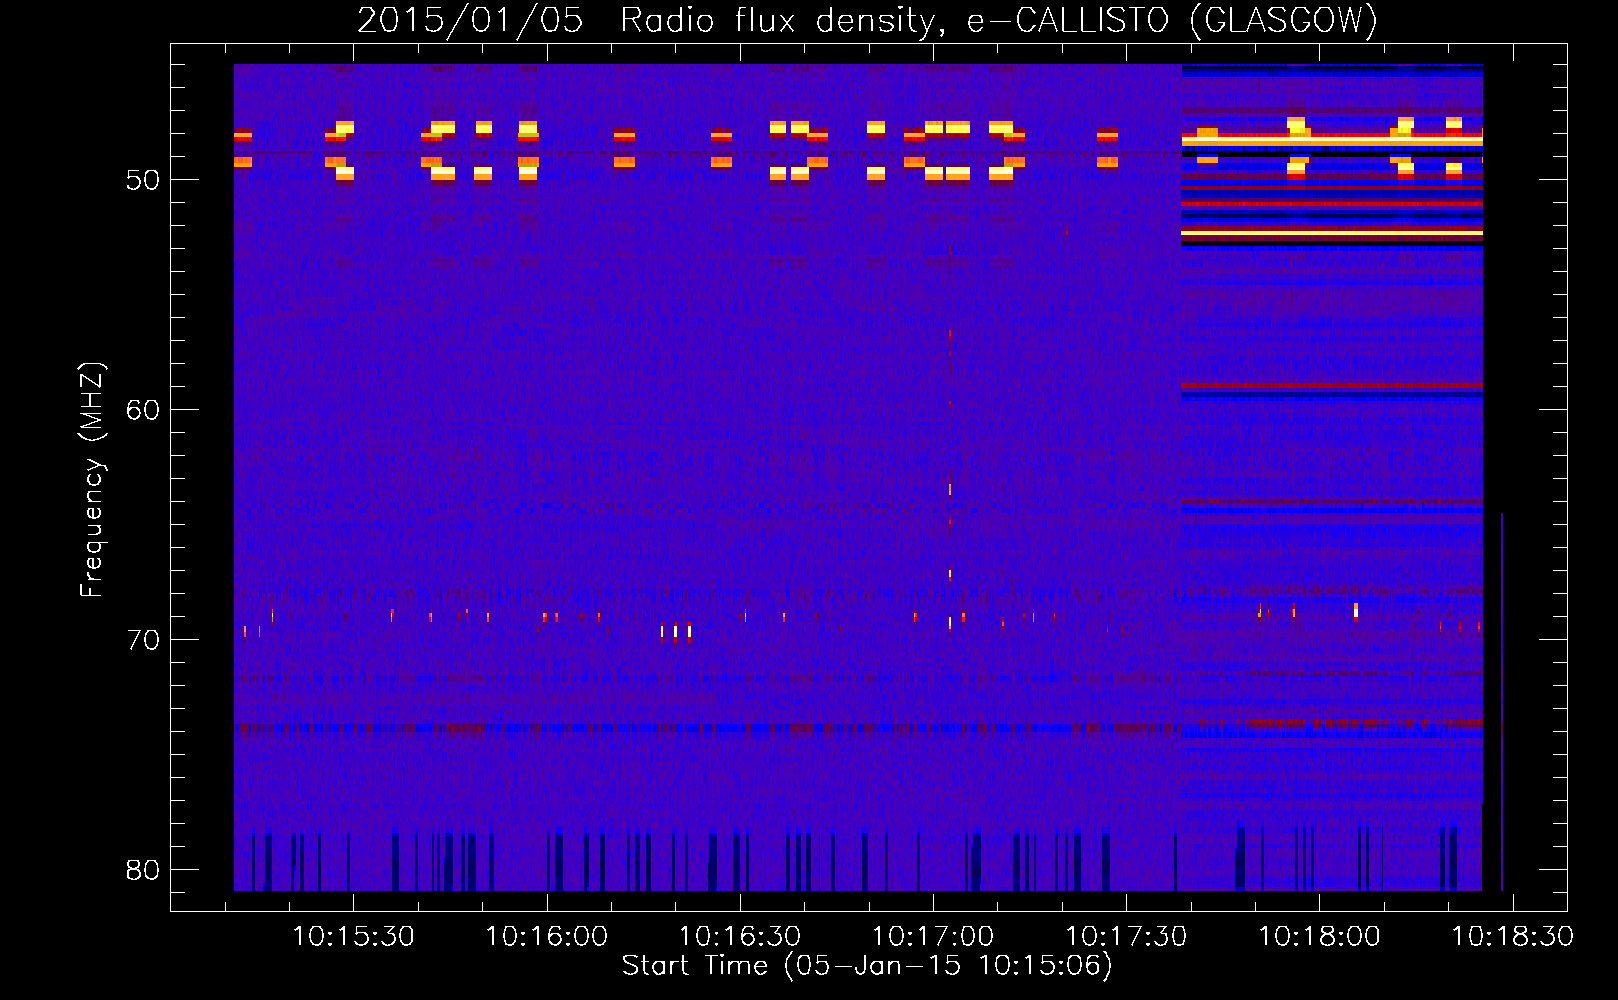Viewport: 1618px width, 1000px height.
Task: Click the time tick label '10:17:00'
Action: [x=933, y=936]
